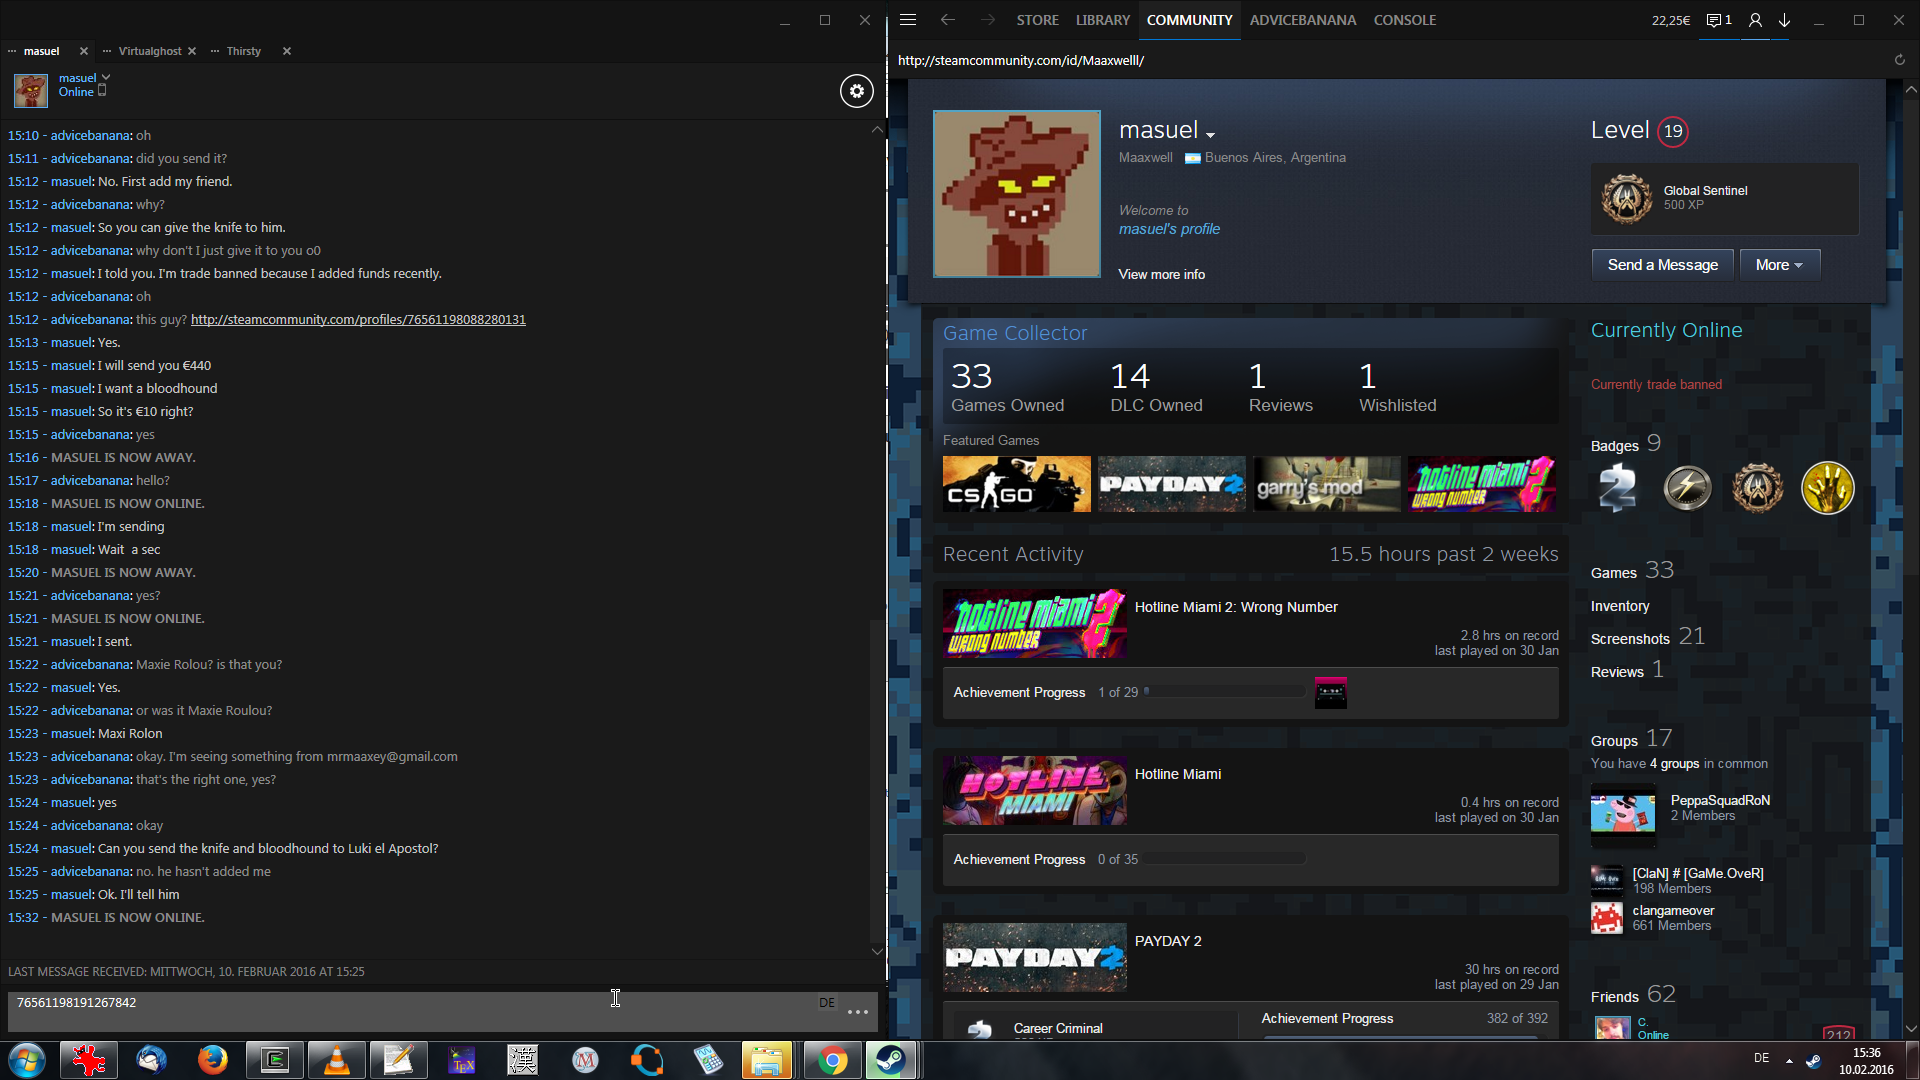Click Send a Message button
The image size is (1920, 1080).
coord(1662,265)
